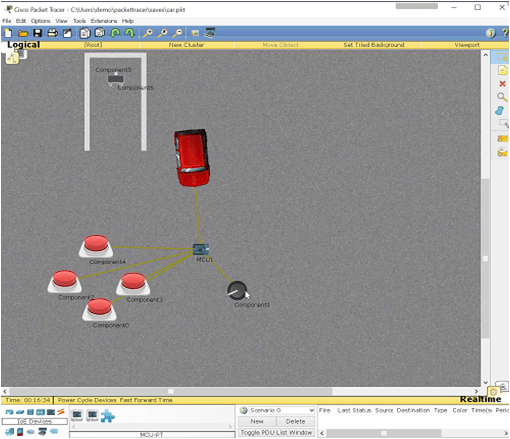
Task: Switch to the Logical workspace tab
Action: pos(24,45)
